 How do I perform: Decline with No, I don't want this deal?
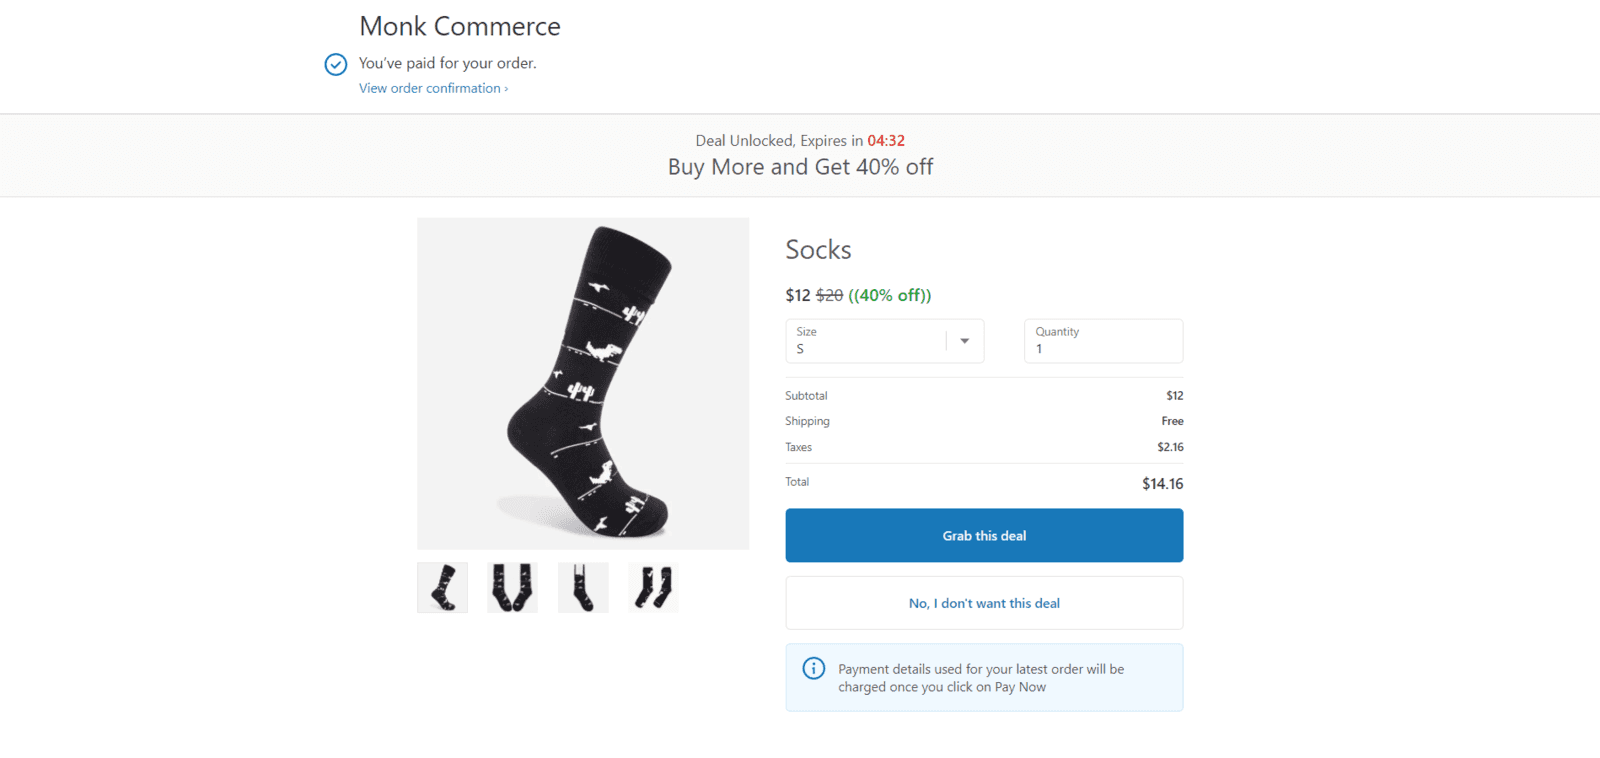[x=983, y=603]
